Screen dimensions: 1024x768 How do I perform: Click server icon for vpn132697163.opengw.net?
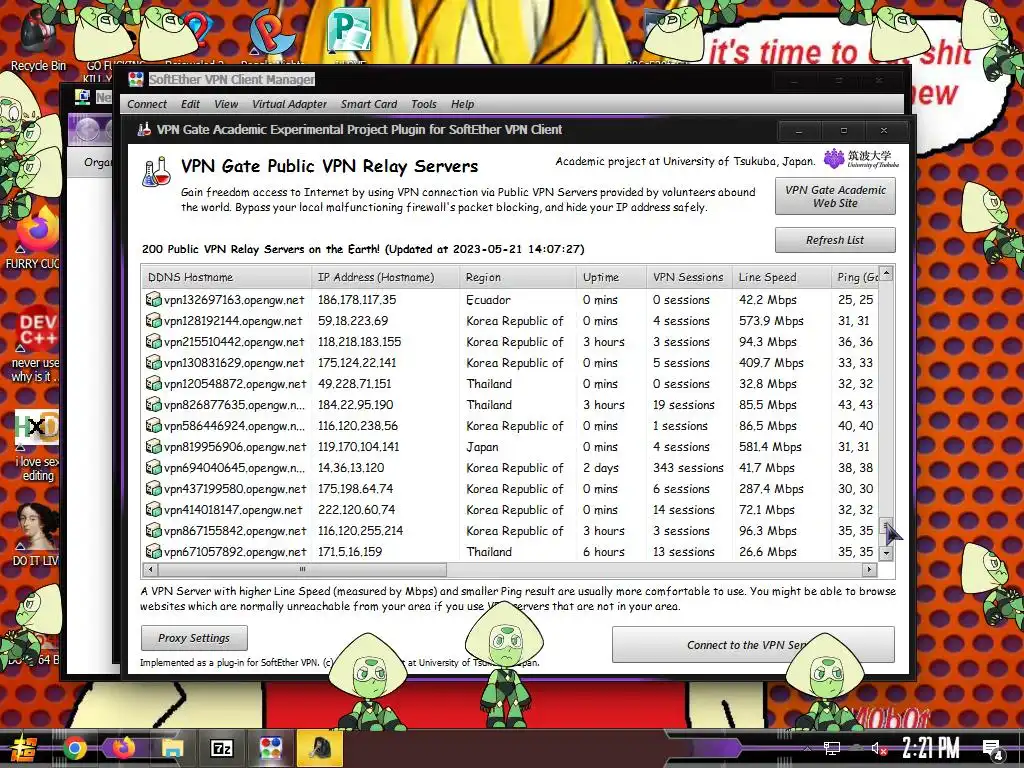tap(153, 300)
